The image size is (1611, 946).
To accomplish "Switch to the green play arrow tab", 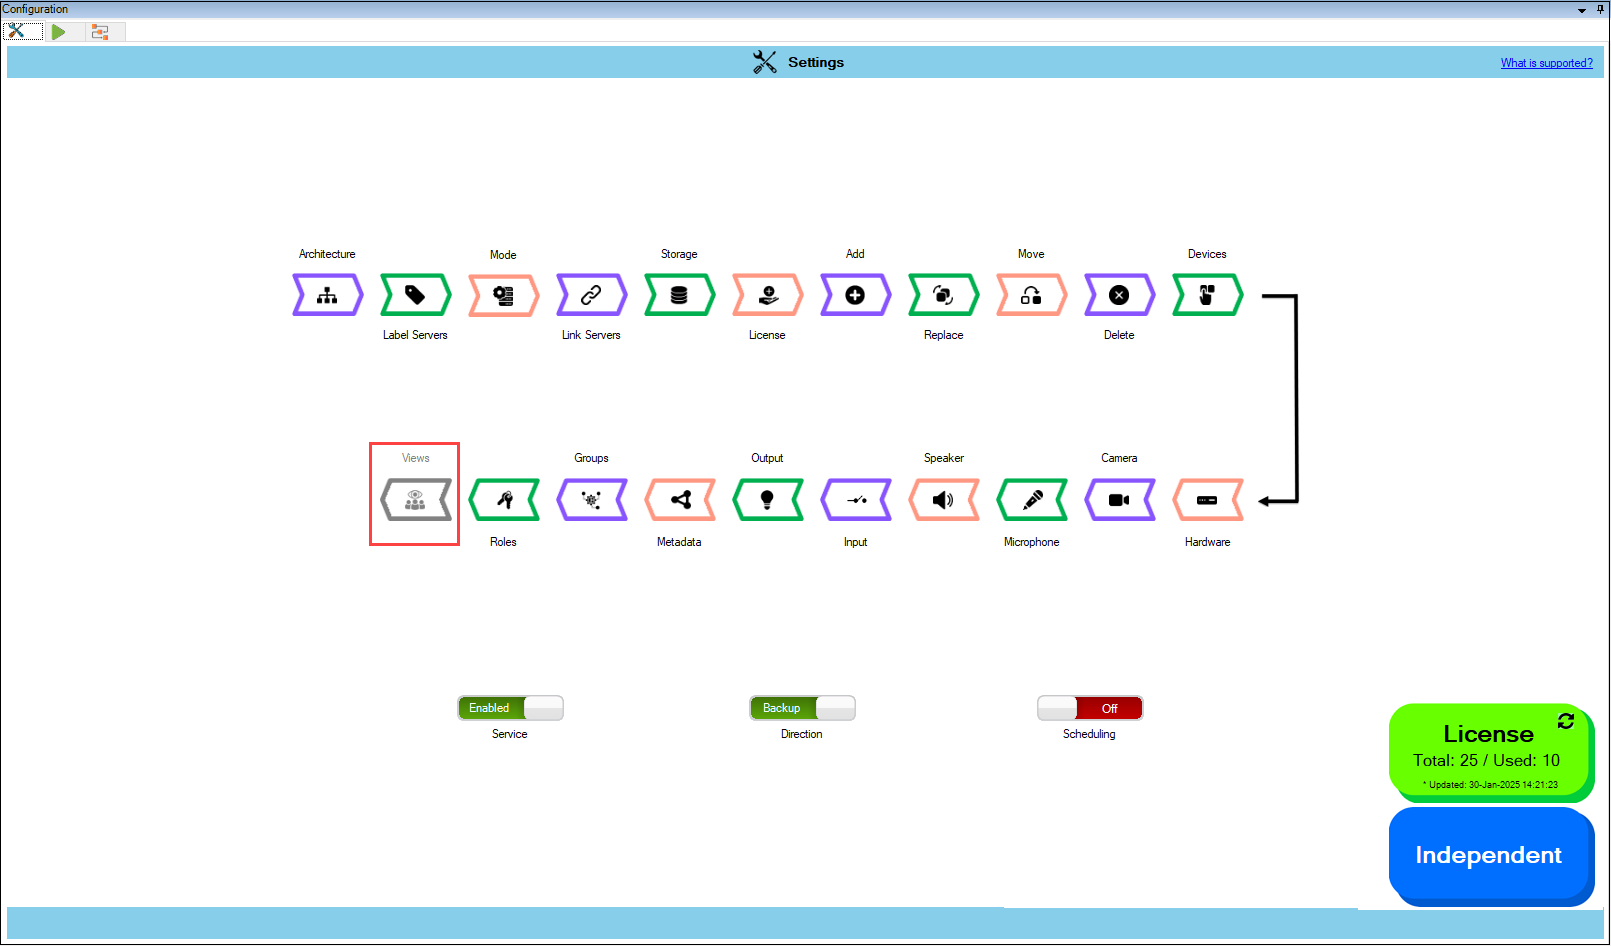I will [x=59, y=32].
